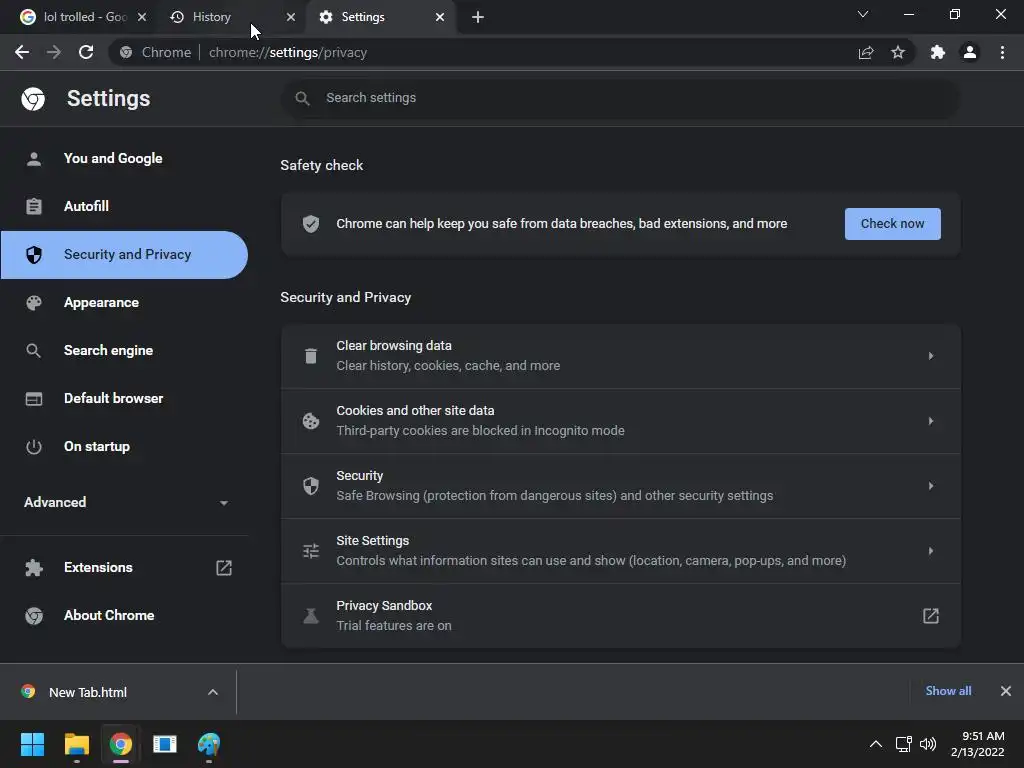Expand the Site Settings row arrow
Image resolution: width=1024 pixels, height=768 pixels.
(x=931, y=551)
